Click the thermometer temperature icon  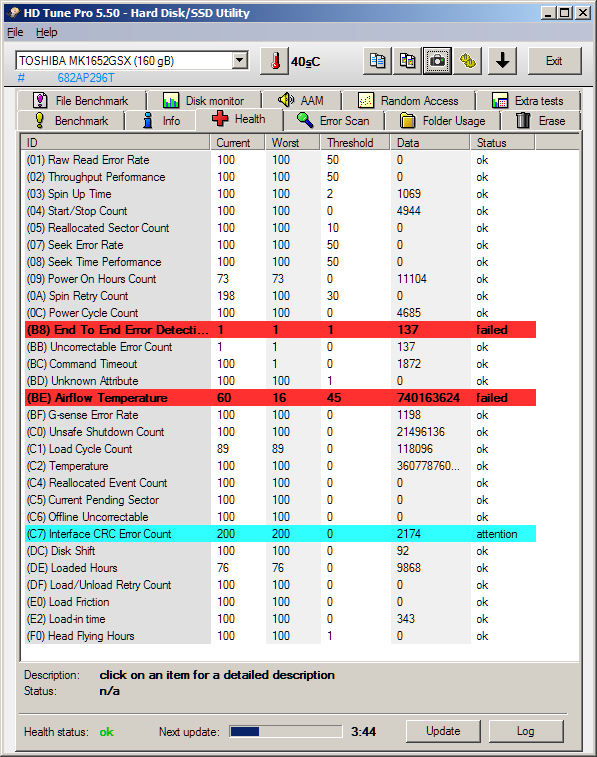274,61
